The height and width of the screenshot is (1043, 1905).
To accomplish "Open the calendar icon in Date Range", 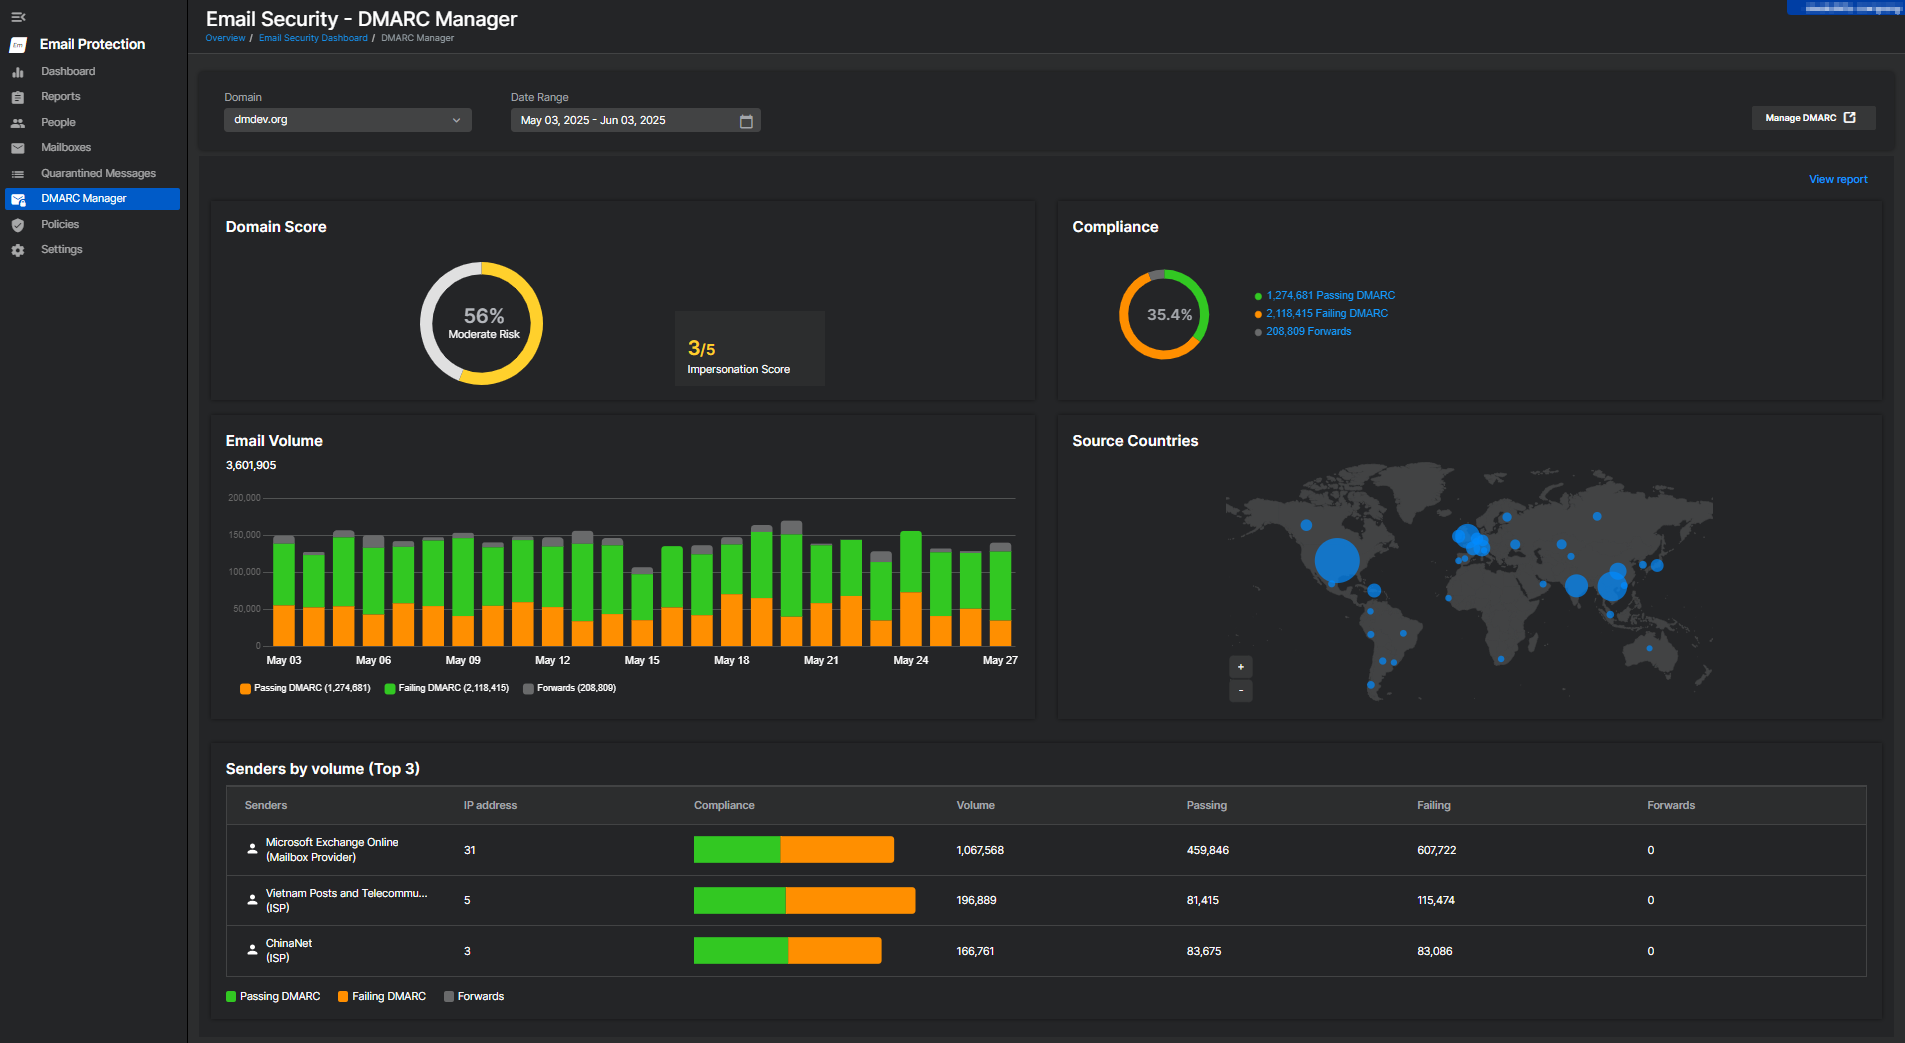I will (x=746, y=121).
